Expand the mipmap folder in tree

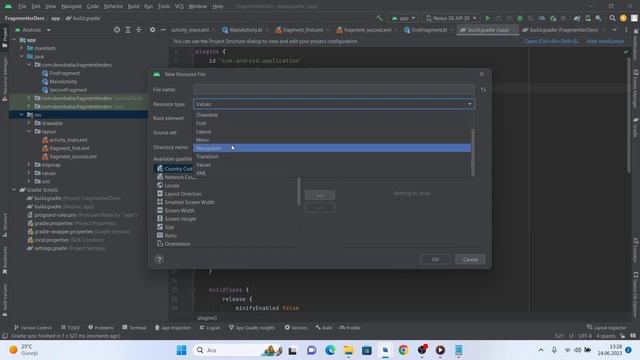click(29, 164)
